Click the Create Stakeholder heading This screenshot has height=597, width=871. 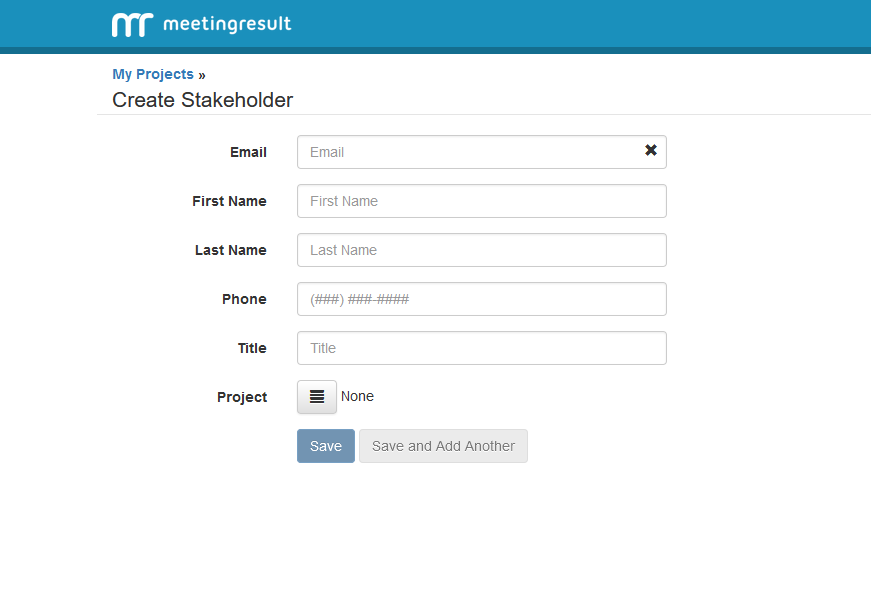202,100
